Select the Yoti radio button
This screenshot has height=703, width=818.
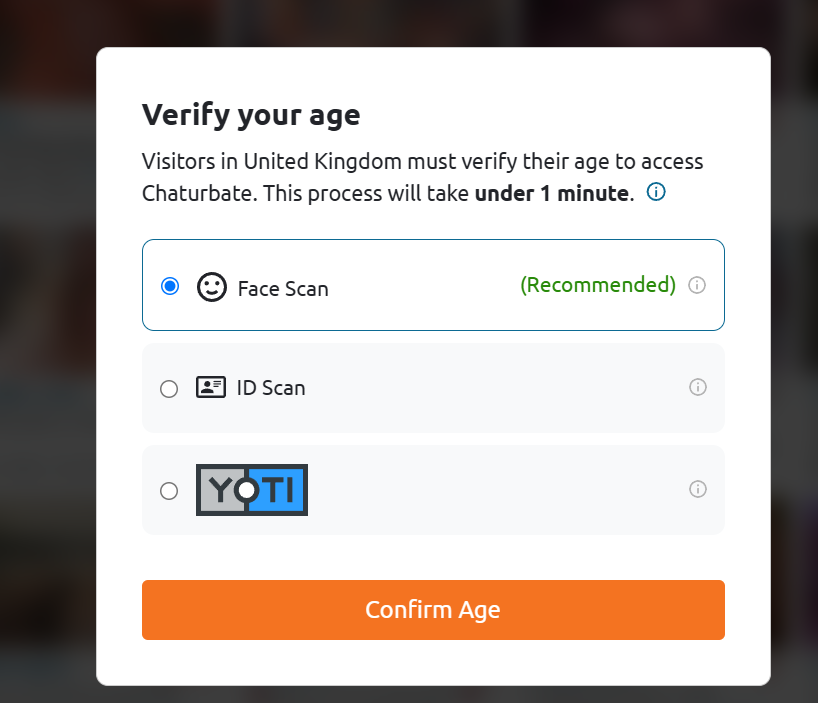point(169,491)
